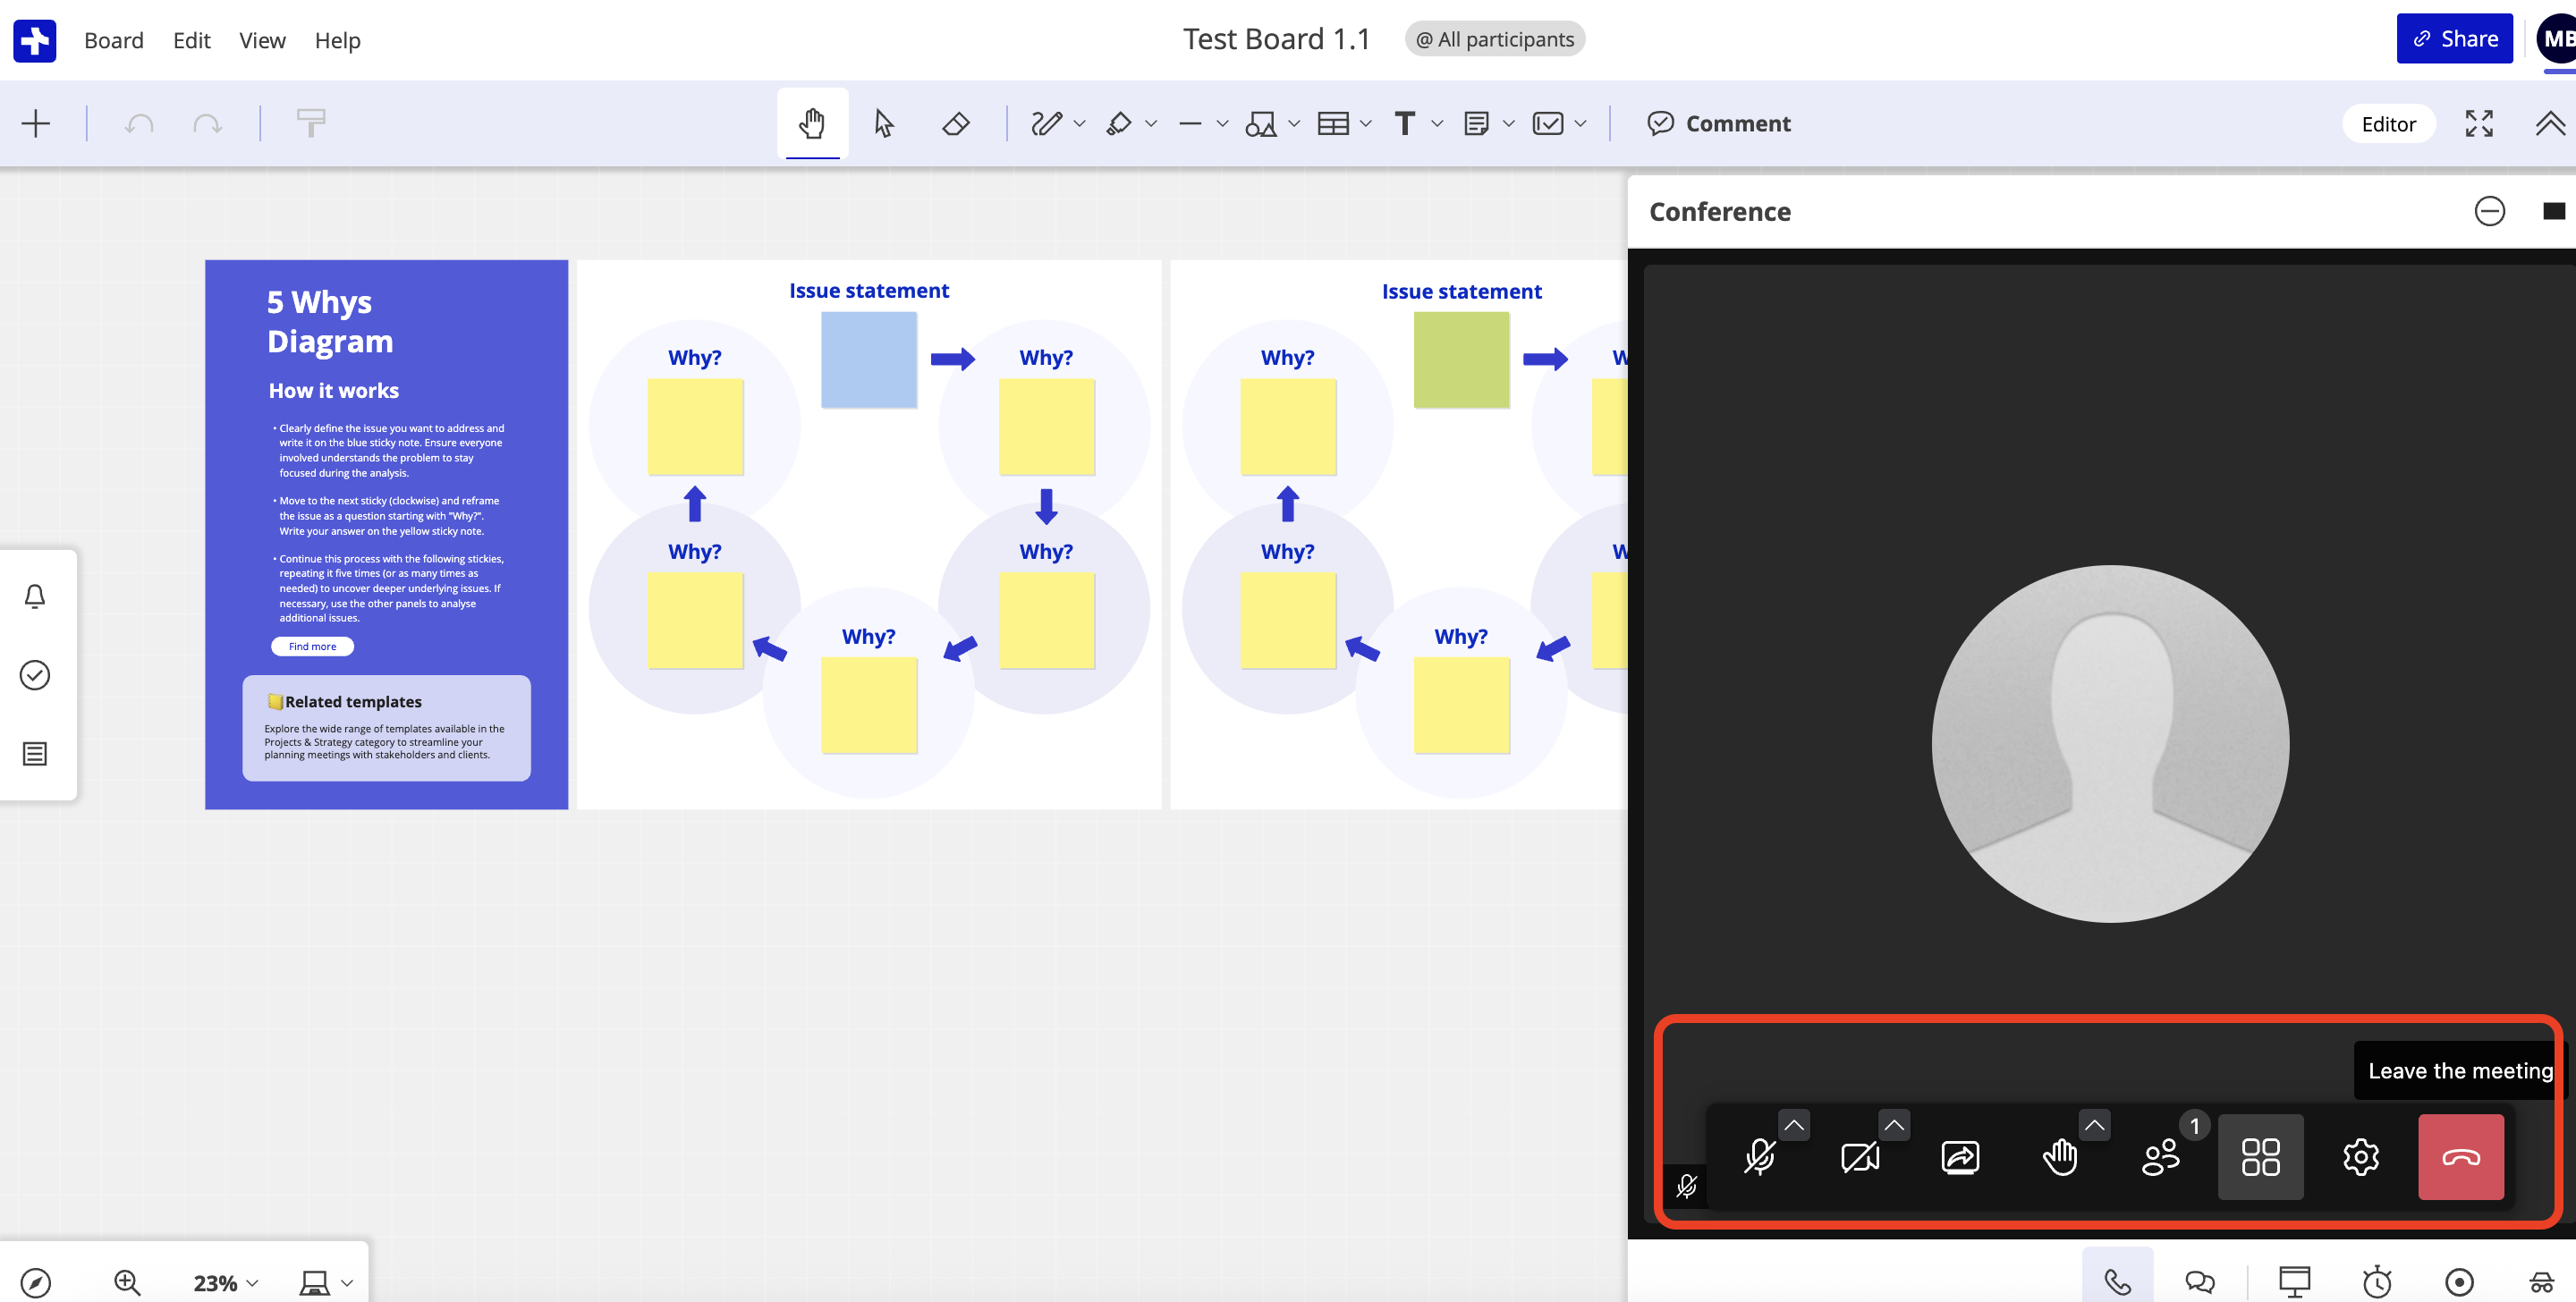Open conference settings gear
Screen dimensions: 2576x1302
point(2360,1157)
